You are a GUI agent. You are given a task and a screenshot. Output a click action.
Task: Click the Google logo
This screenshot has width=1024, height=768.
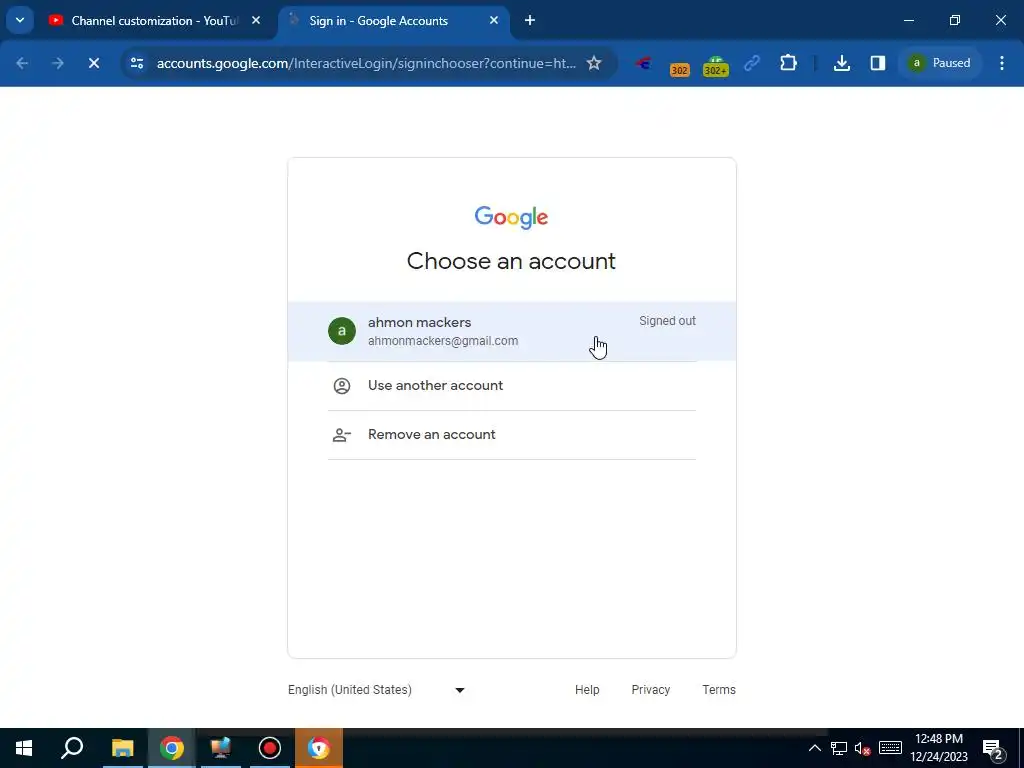pyautogui.click(x=511, y=217)
